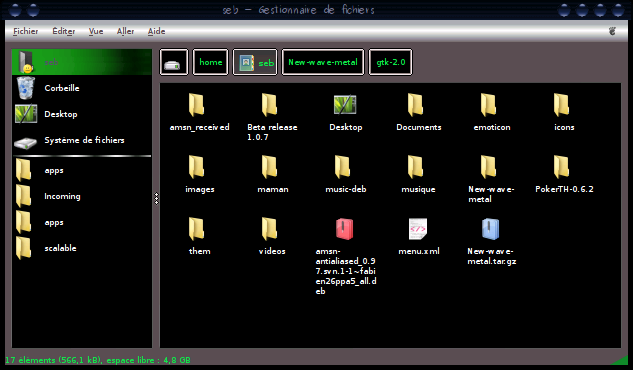Click the status bar text '17 éléments'
The height and width of the screenshot is (370, 633).
[x=30, y=360]
